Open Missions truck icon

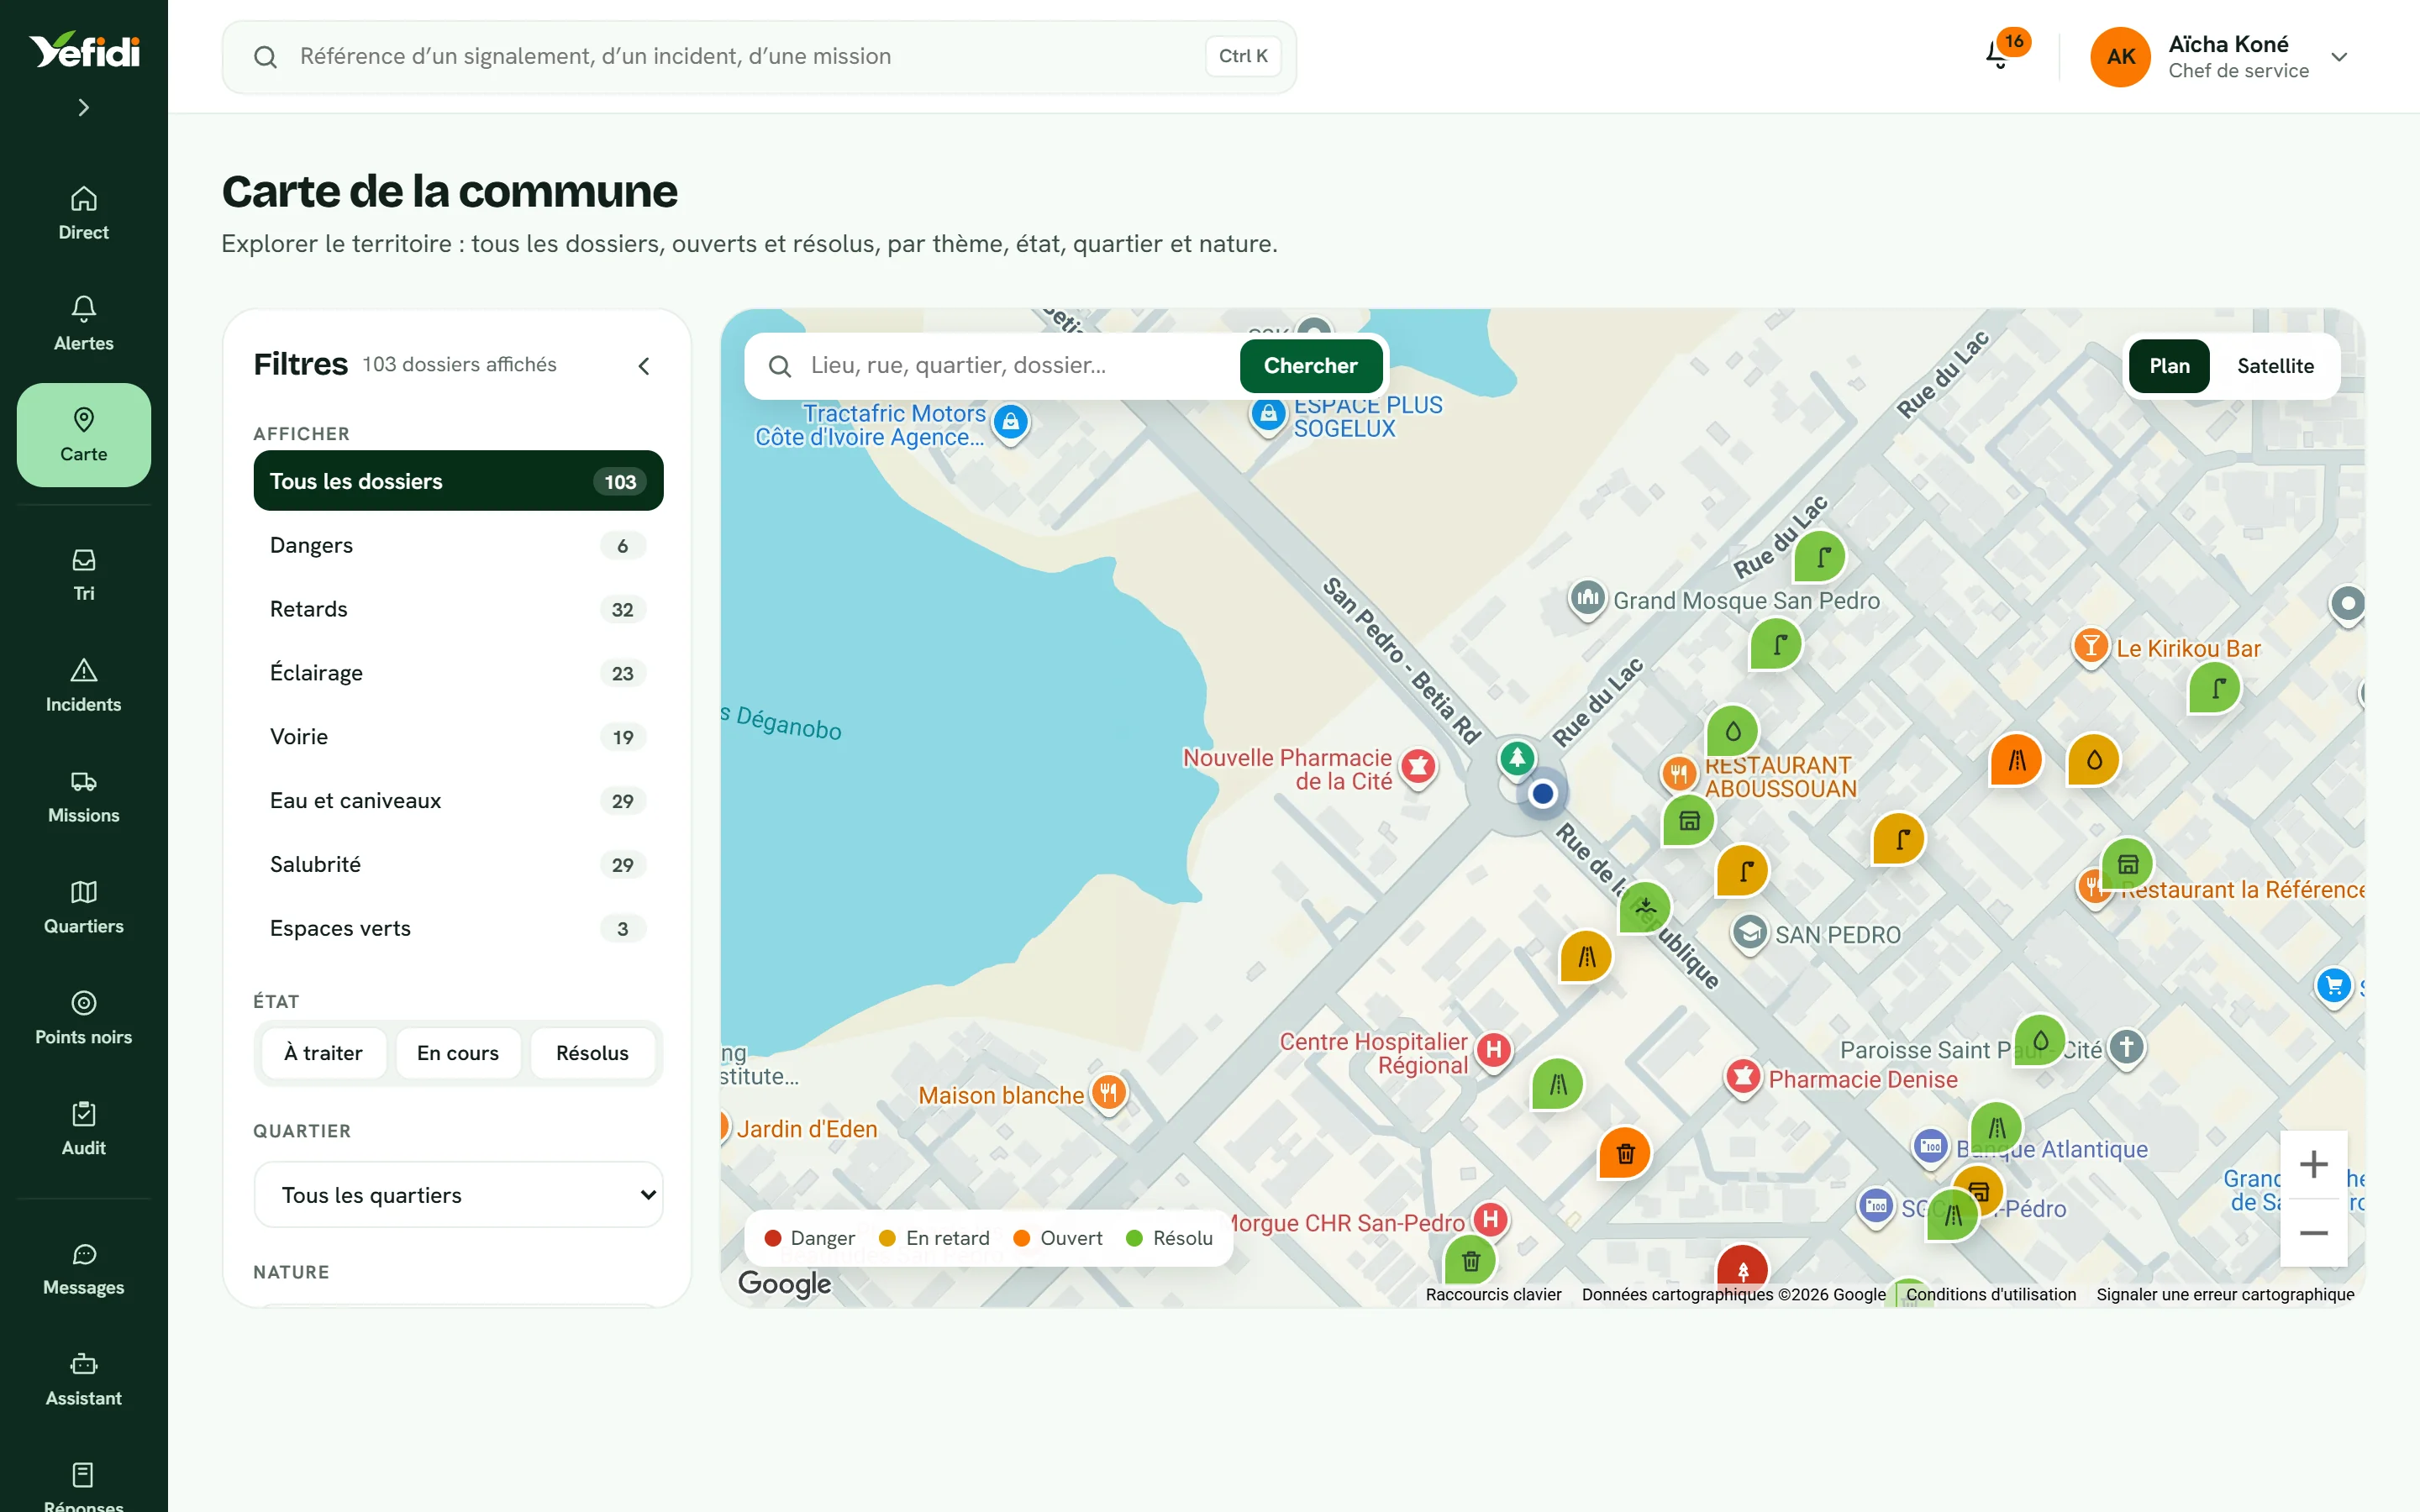pos(84,797)
